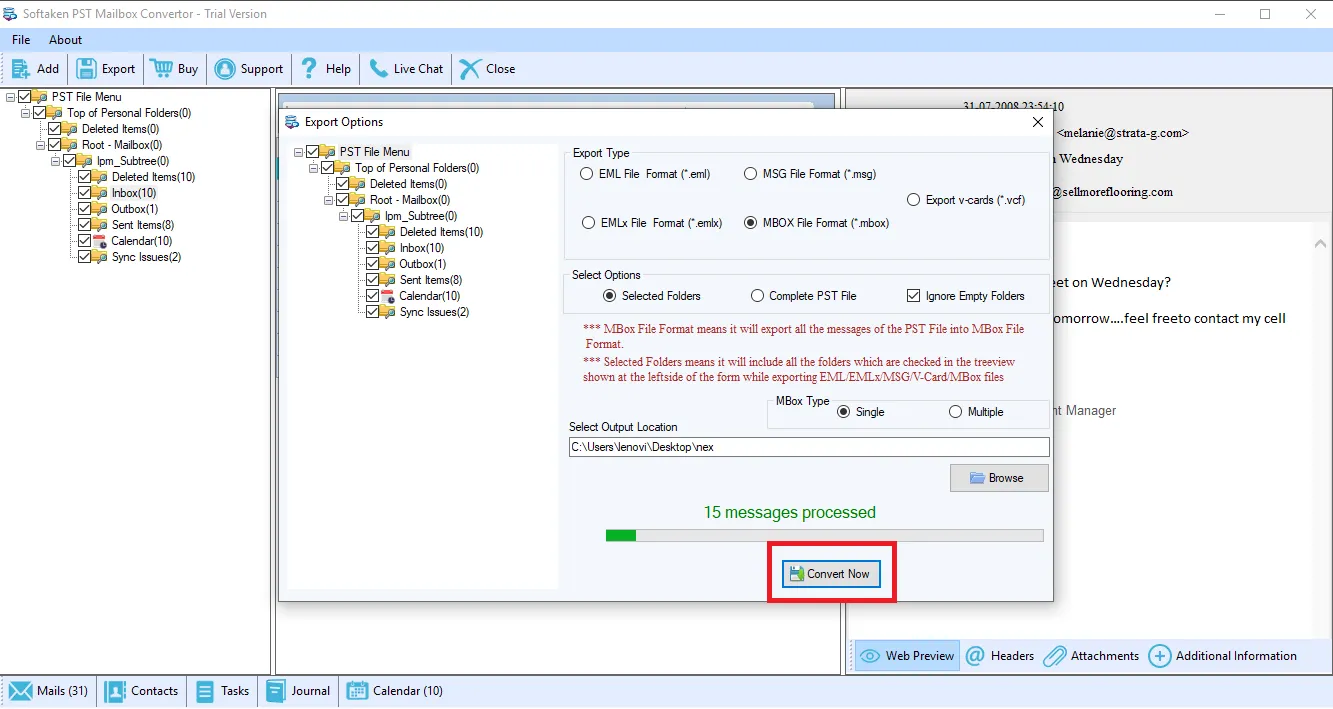Viewport: 1333px width, 709px height.
Task: Collapse PST File Menu in main tree
Action: click(x=11, y=97)
